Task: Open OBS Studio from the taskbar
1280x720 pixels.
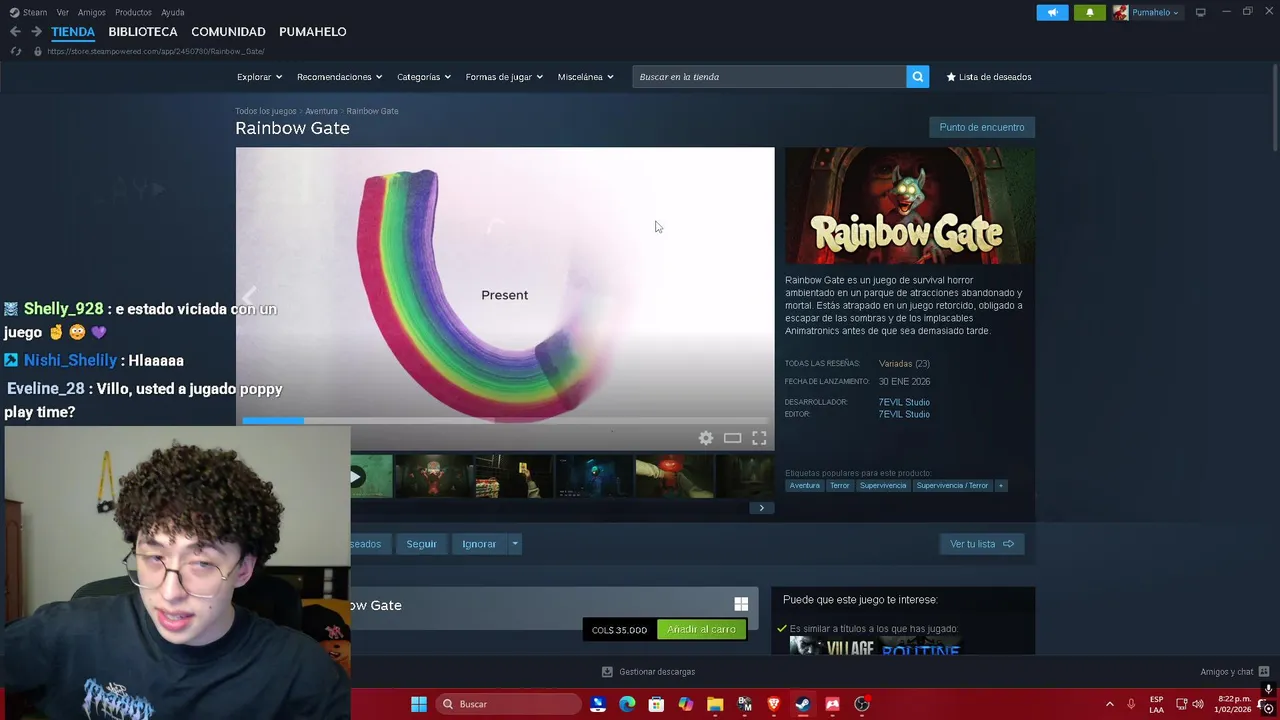Action: pyautogui.click(x=862, y=704)
